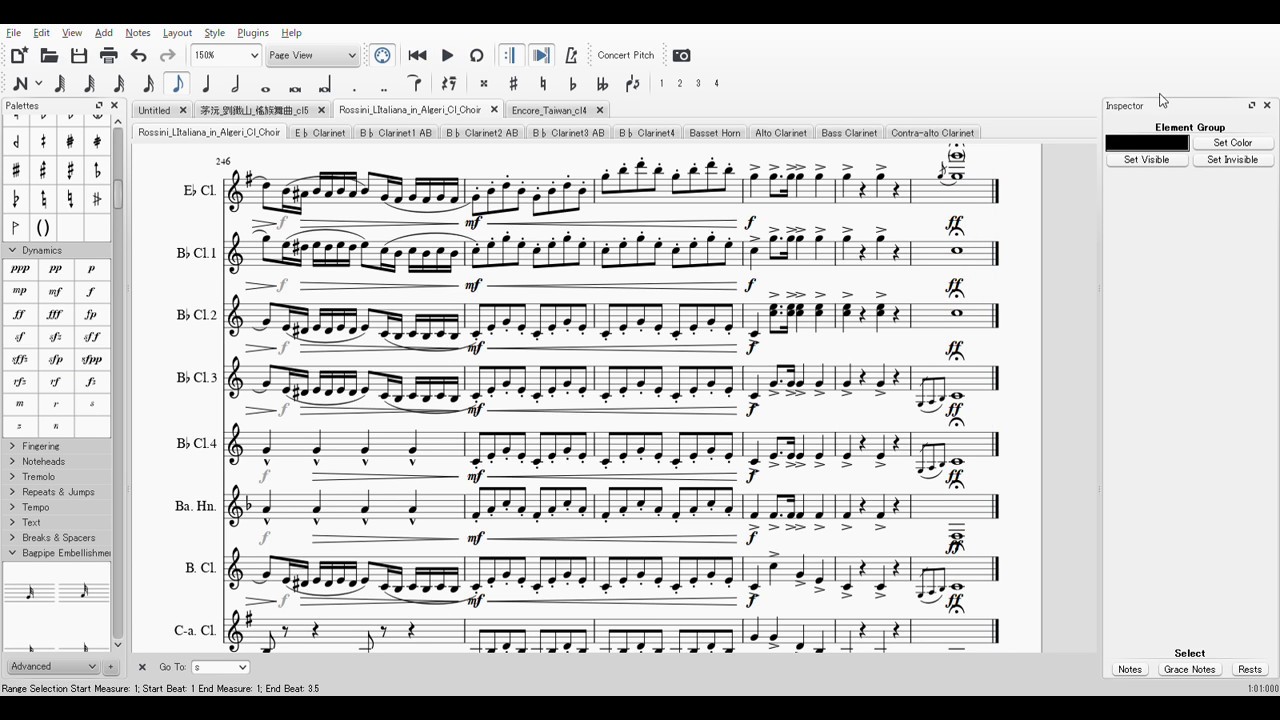This screenshot has width=1280, height=720.
Task: Click the Set Visible button
Action: 1147,160
